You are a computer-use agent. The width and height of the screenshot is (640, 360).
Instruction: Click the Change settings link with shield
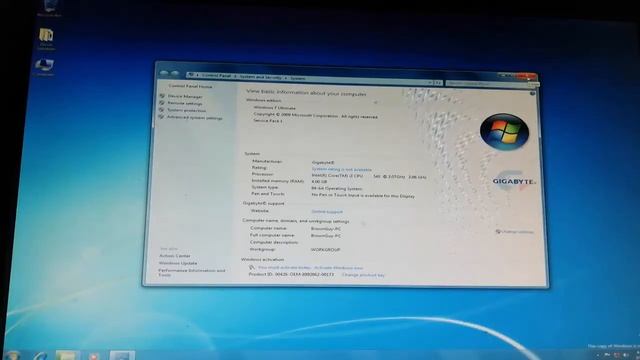coord(515,232)
